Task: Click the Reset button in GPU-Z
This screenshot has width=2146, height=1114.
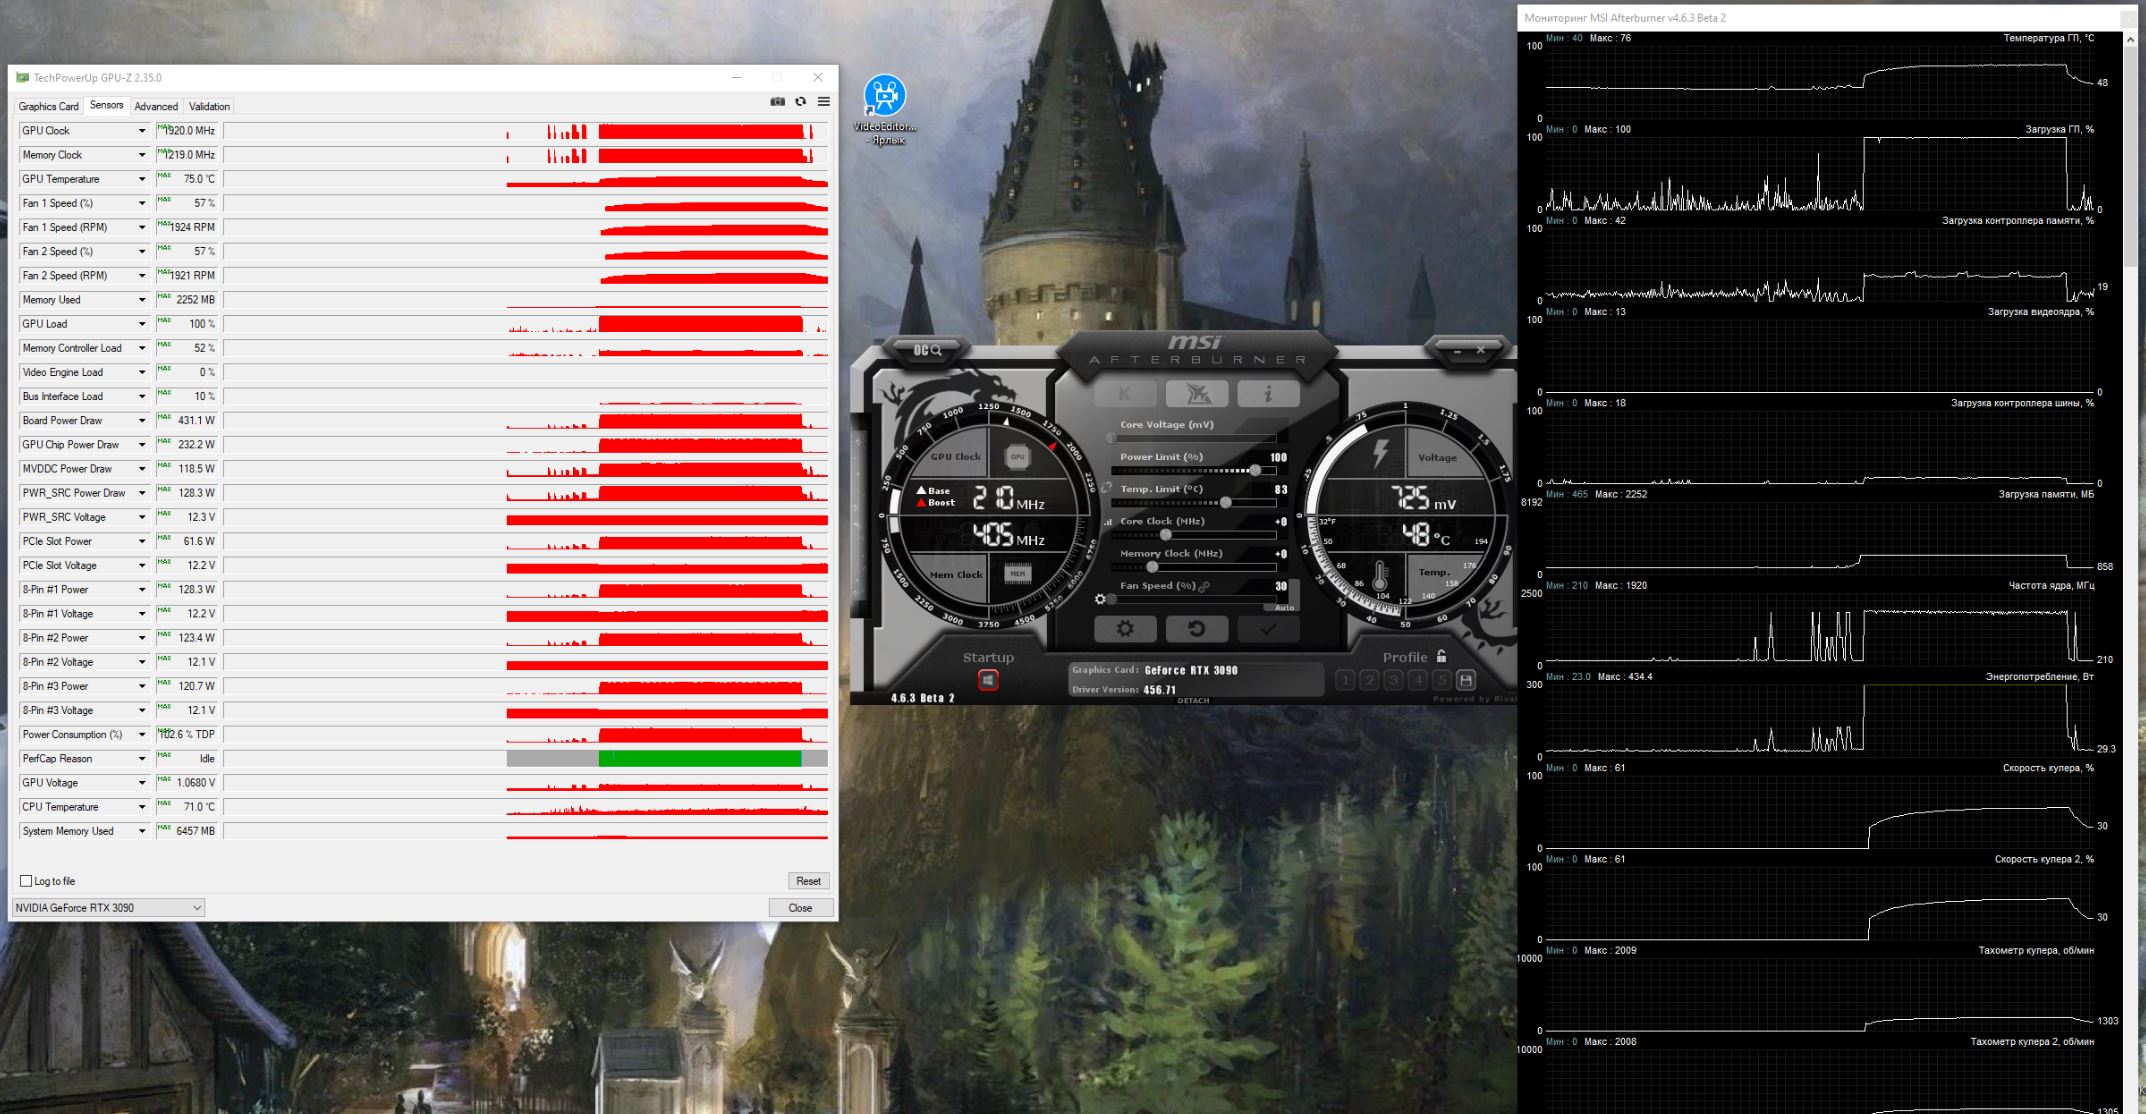Action: coord(808,881)
